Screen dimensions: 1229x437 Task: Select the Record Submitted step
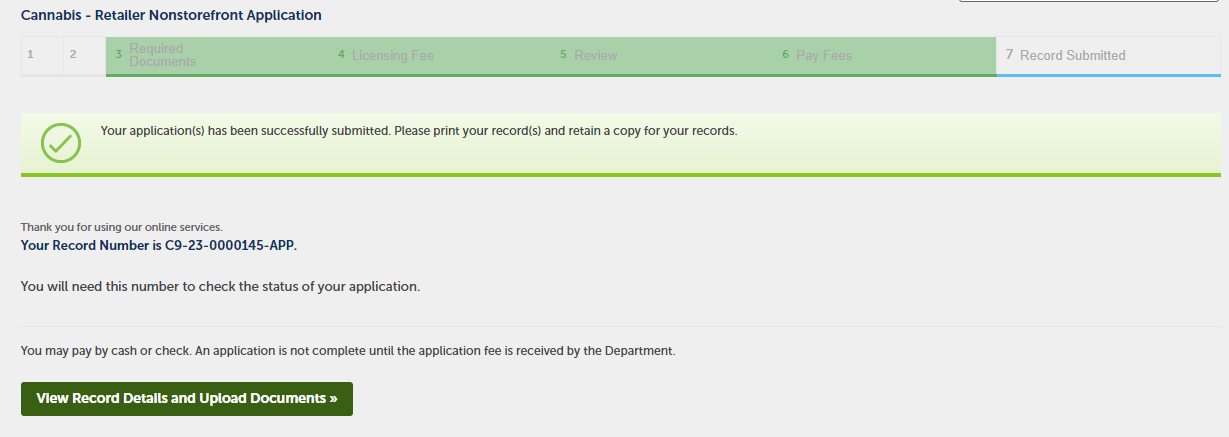1072,56
